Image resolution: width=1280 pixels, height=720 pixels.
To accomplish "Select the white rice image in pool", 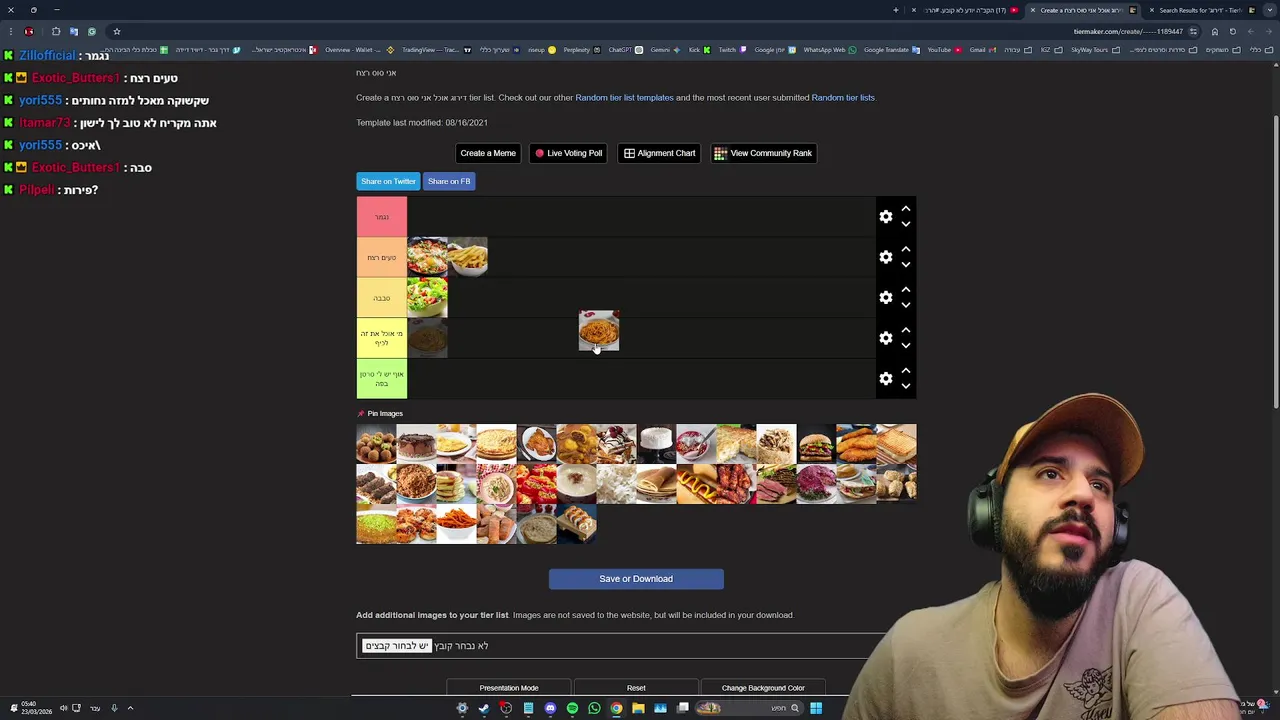I will pos(616,484).
